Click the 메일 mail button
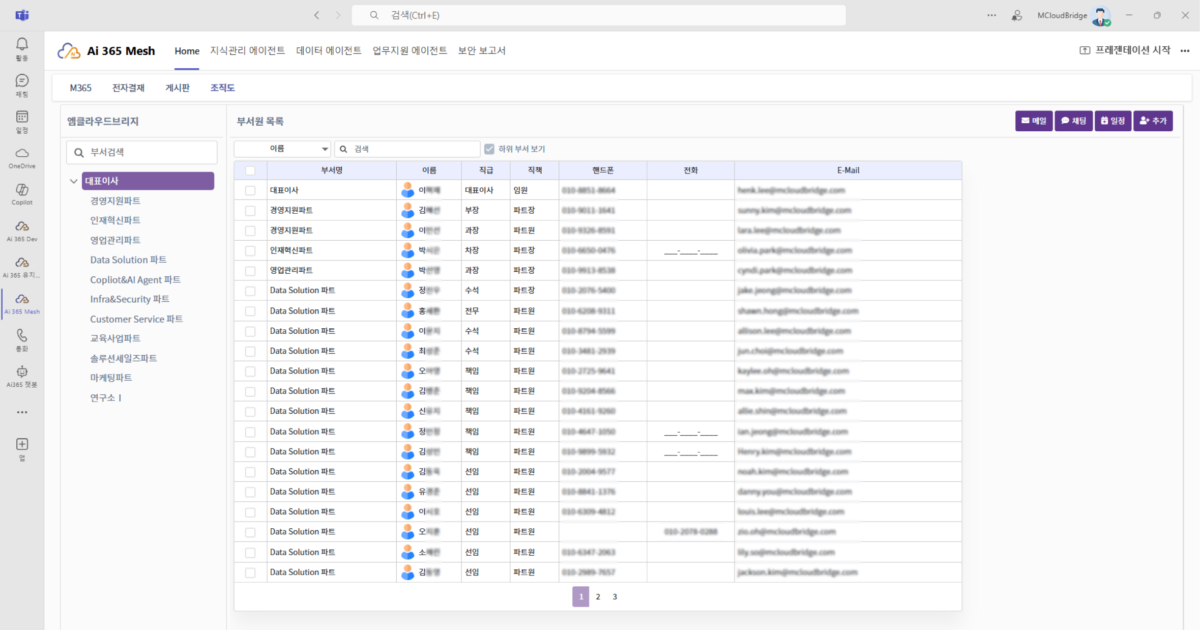Image resolution: width=1200 pixels, height=630 pixels. 1033,121
